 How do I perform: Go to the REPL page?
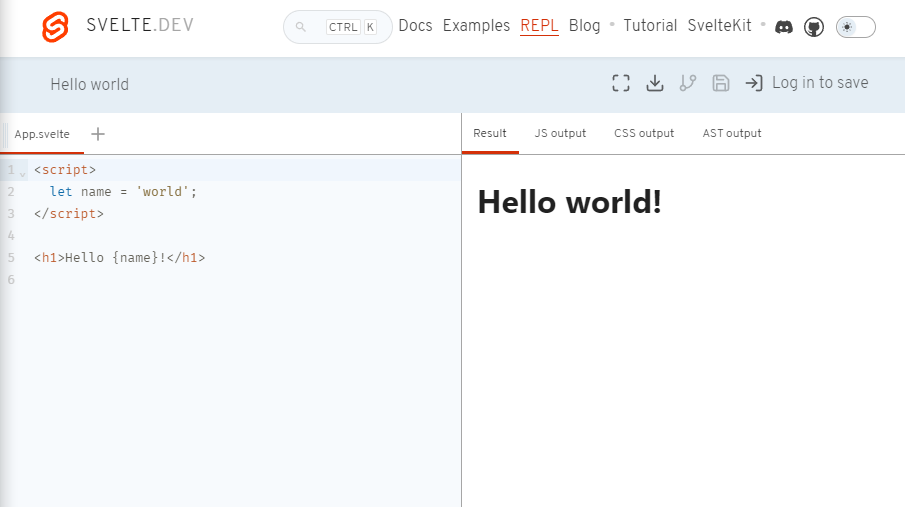pos(539,25)
